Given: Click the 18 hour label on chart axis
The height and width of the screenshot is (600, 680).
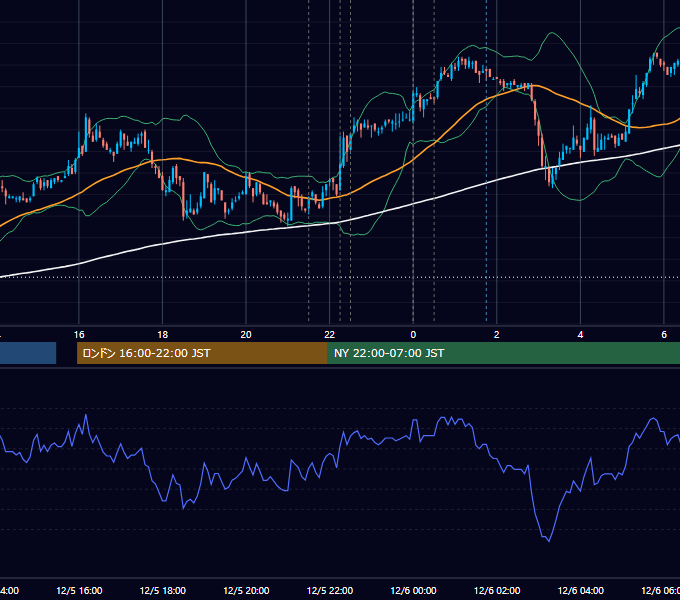Looking at the screenshot, I should click(x=163, y=335).
